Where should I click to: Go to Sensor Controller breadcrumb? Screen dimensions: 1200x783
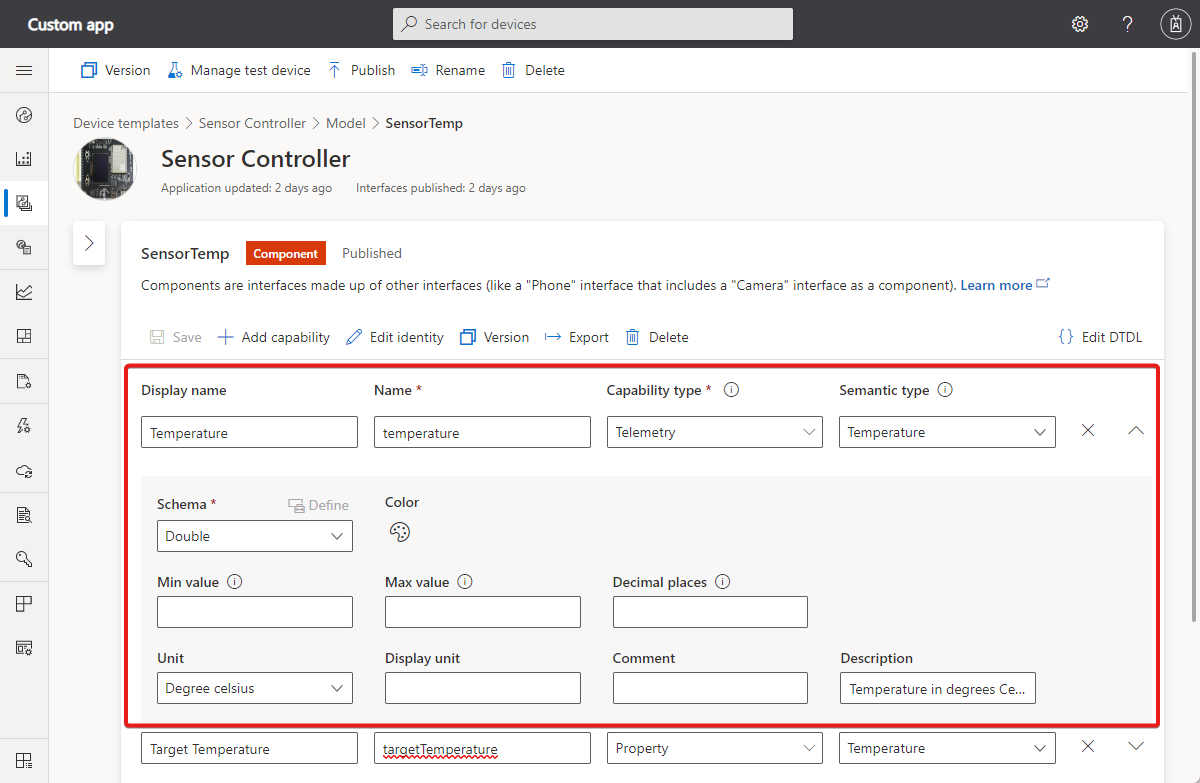click(x=252, y=123)
